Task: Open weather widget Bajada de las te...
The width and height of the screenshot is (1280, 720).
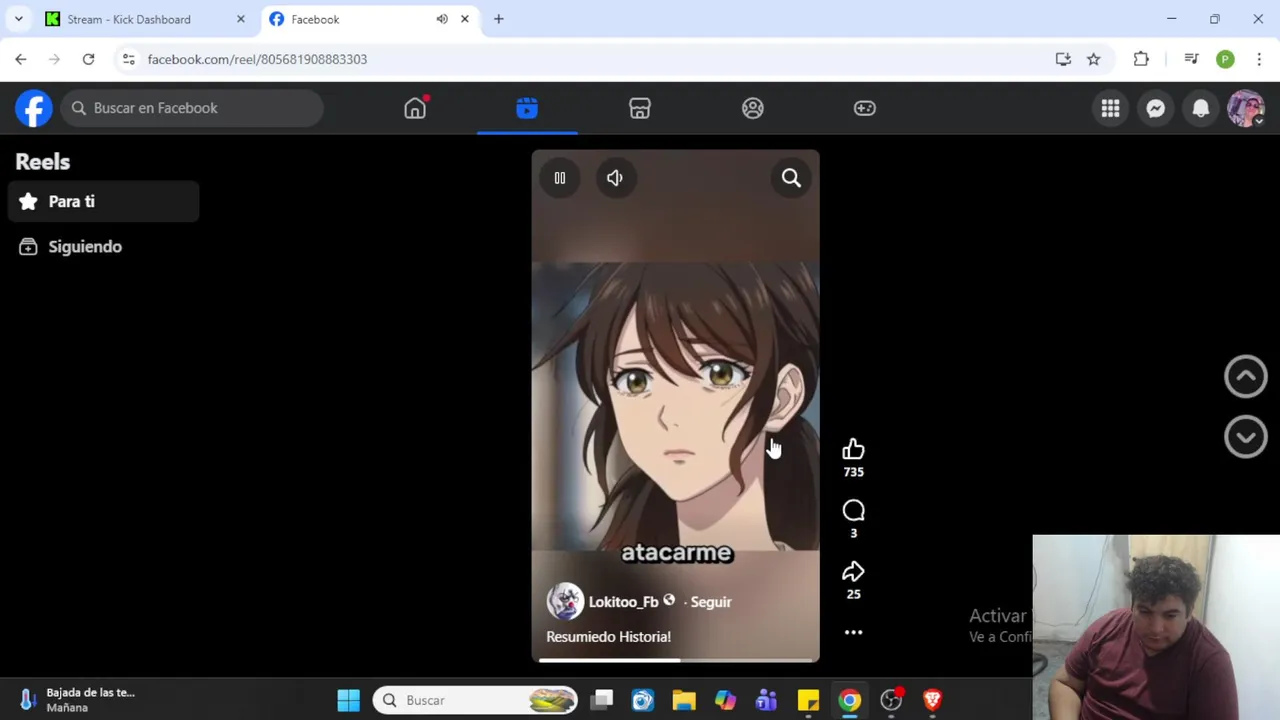Action: (x=77, y=700)
